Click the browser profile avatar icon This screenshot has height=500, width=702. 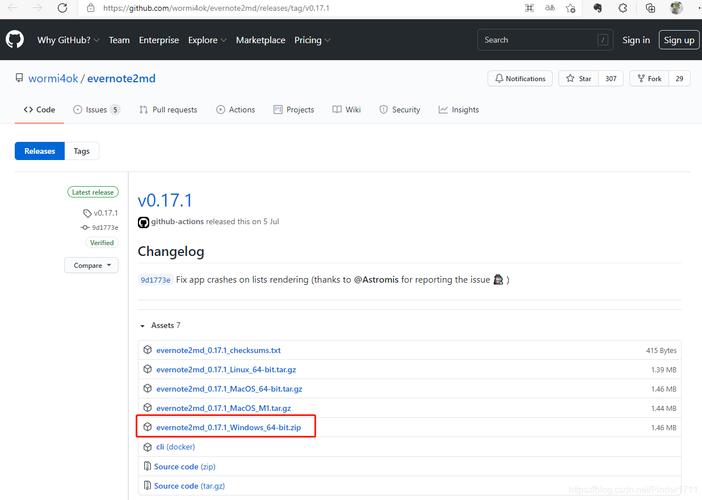[x=677, y=8]
